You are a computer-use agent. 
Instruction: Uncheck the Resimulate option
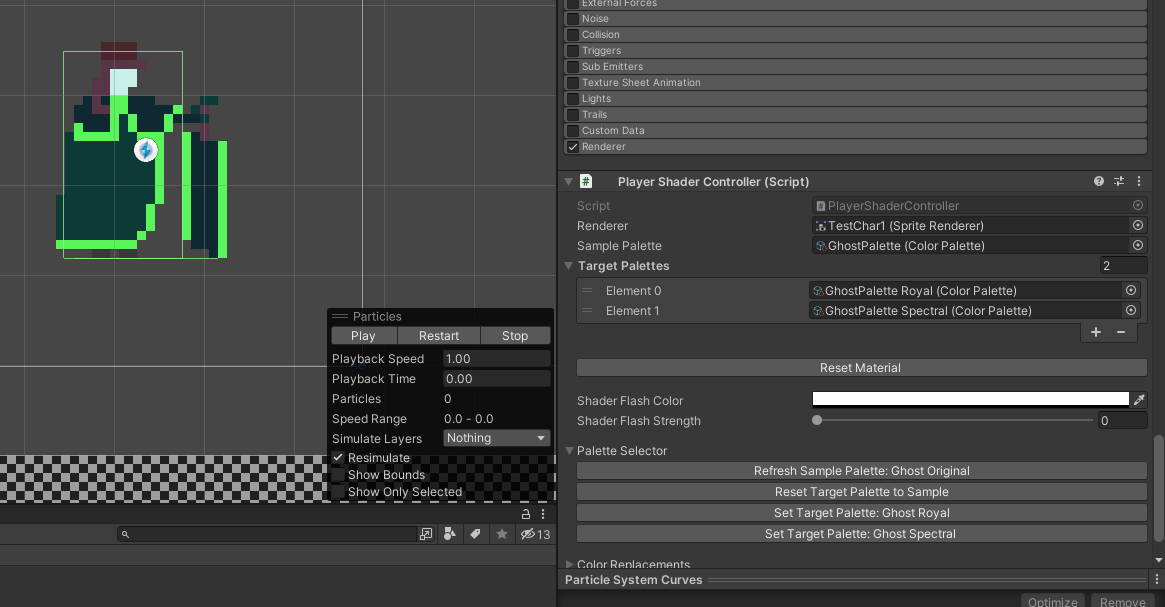(x=338, y=458)
